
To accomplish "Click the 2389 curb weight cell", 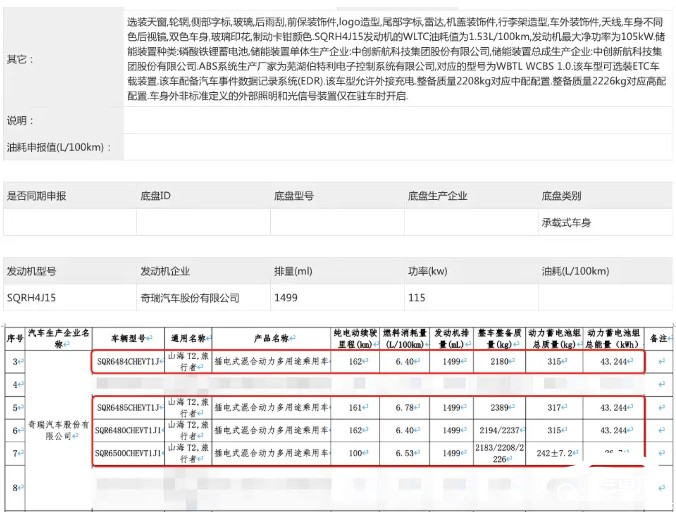I will click(499, 407).
